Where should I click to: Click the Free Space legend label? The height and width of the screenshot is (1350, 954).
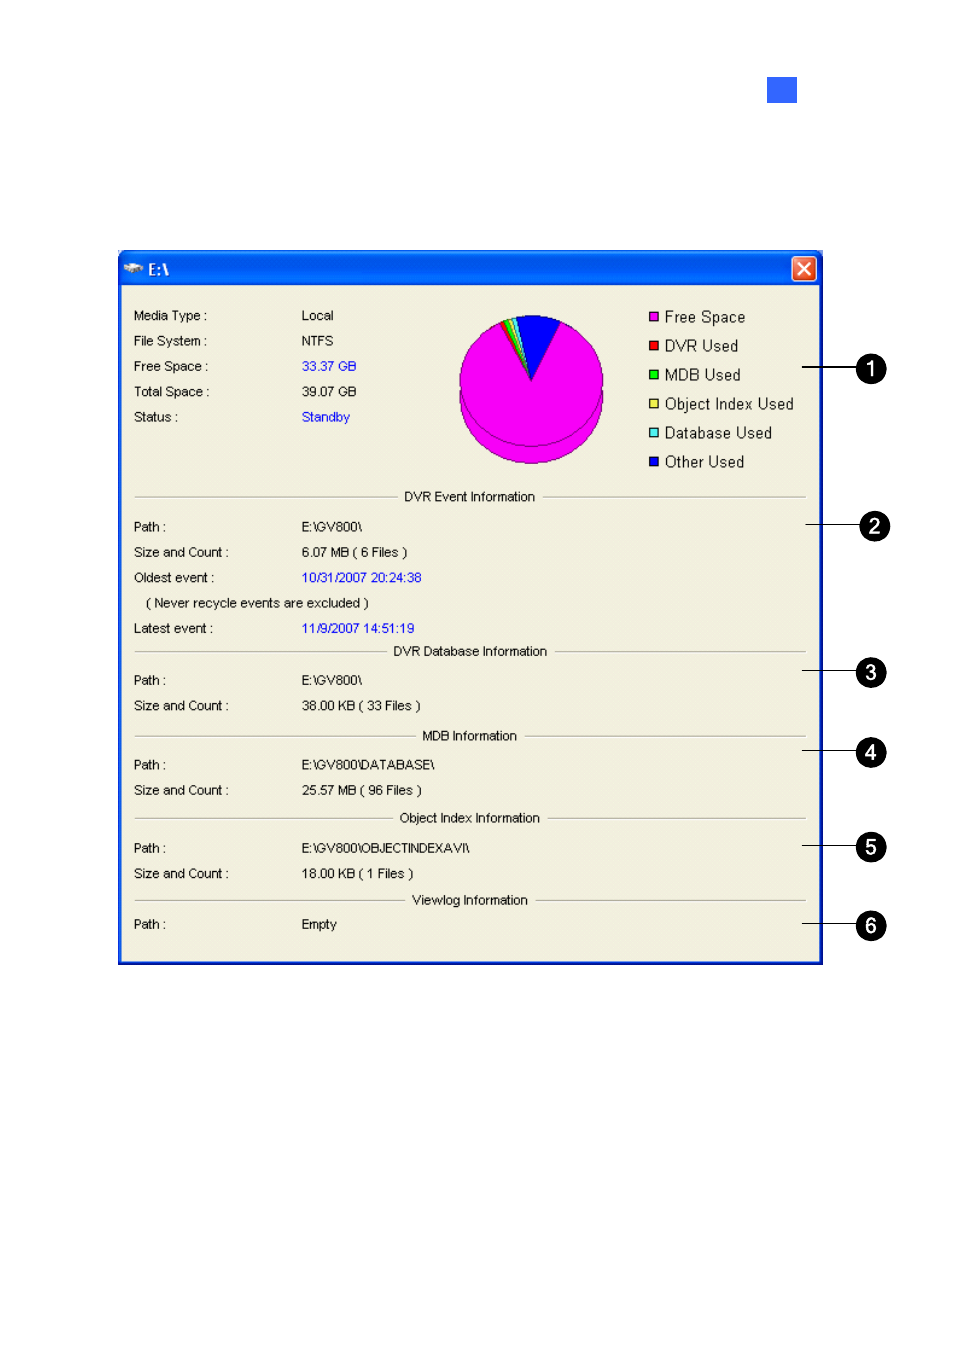(x=705, y=317)
